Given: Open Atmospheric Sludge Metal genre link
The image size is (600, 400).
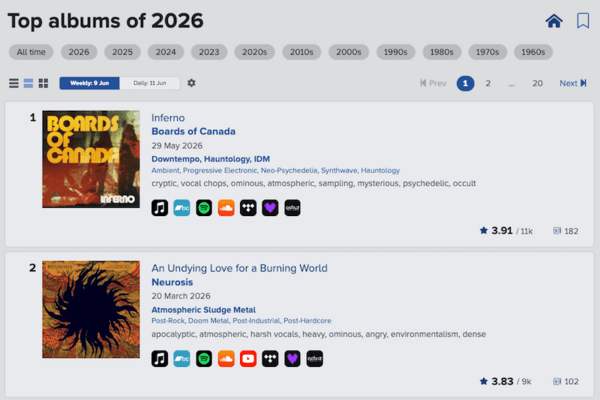Looking at the screenshot, I should [204, 310].
